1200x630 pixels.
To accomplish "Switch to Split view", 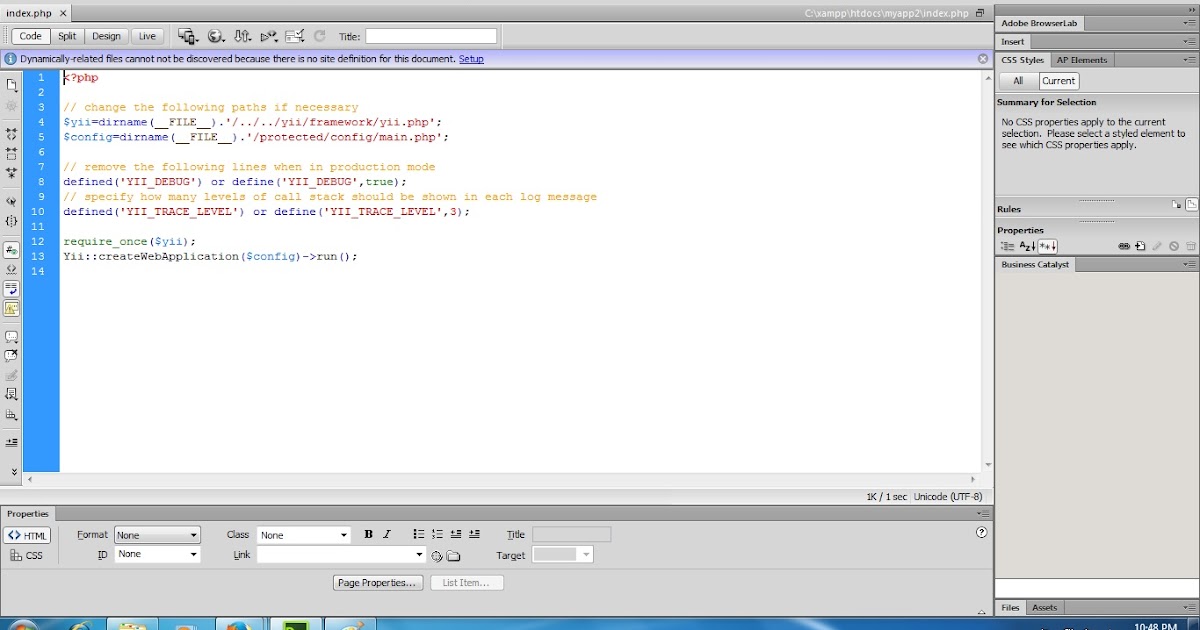I will pyautogui.click(x=67, y=36).
